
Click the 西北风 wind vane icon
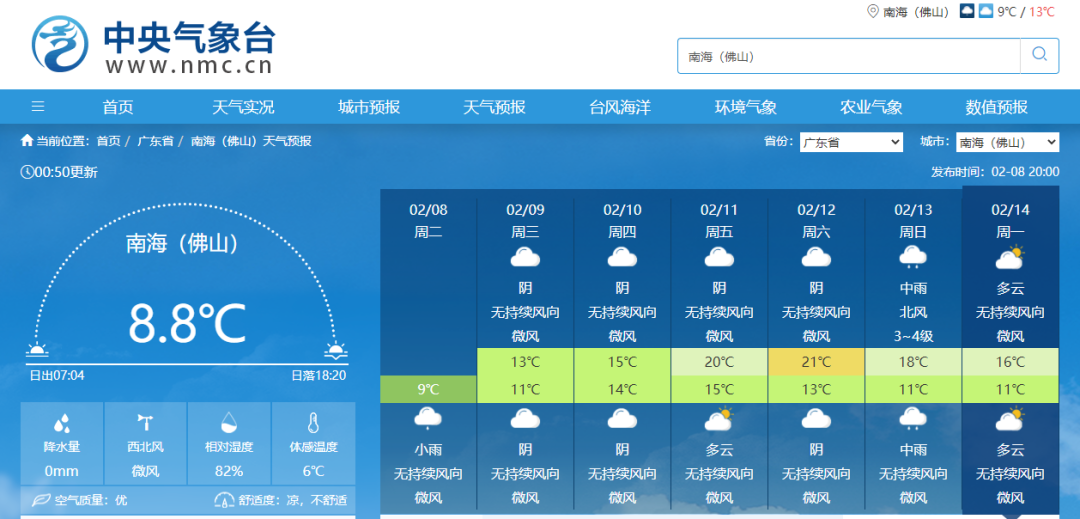tap(145, 423)
